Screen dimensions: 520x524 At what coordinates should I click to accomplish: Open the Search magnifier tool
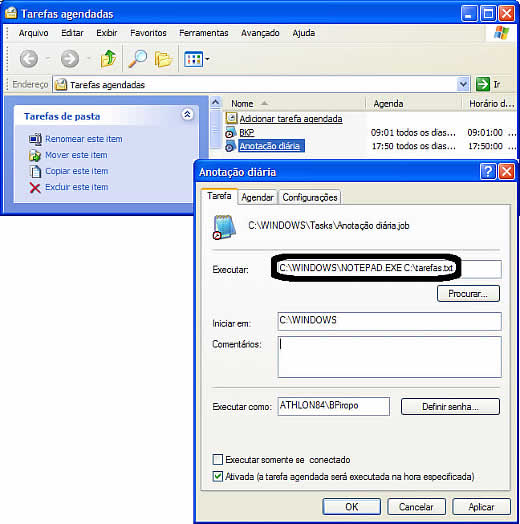pyautogui.click(x=137, y=59)
